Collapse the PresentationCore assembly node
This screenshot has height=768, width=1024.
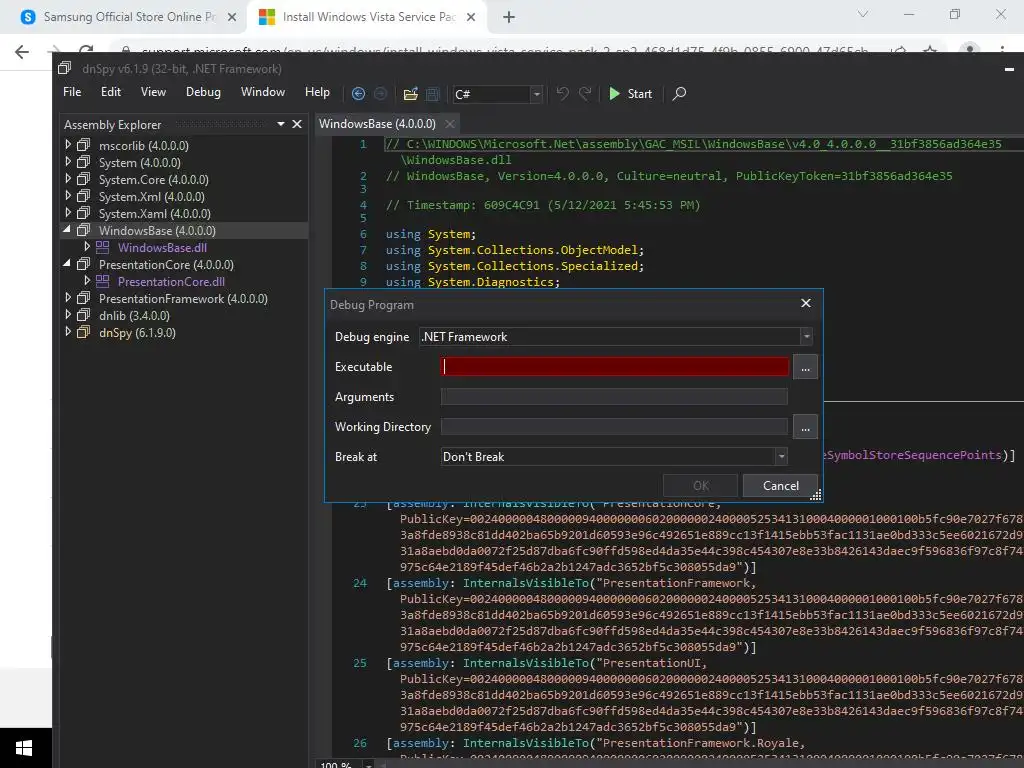pyautogui.click(x=67, y=263)
